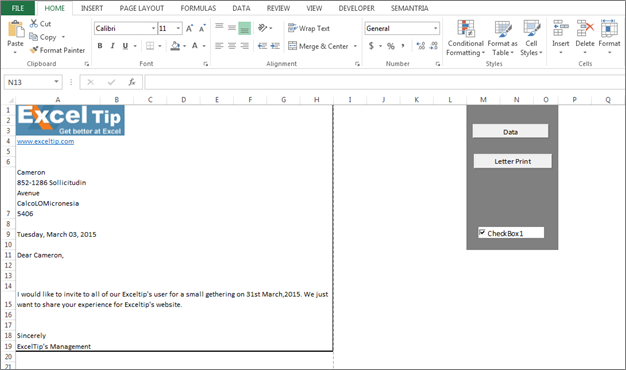Expand the Name Box dropdown arrow
This screenshot has height=370, width=626.
click(56, 82)
